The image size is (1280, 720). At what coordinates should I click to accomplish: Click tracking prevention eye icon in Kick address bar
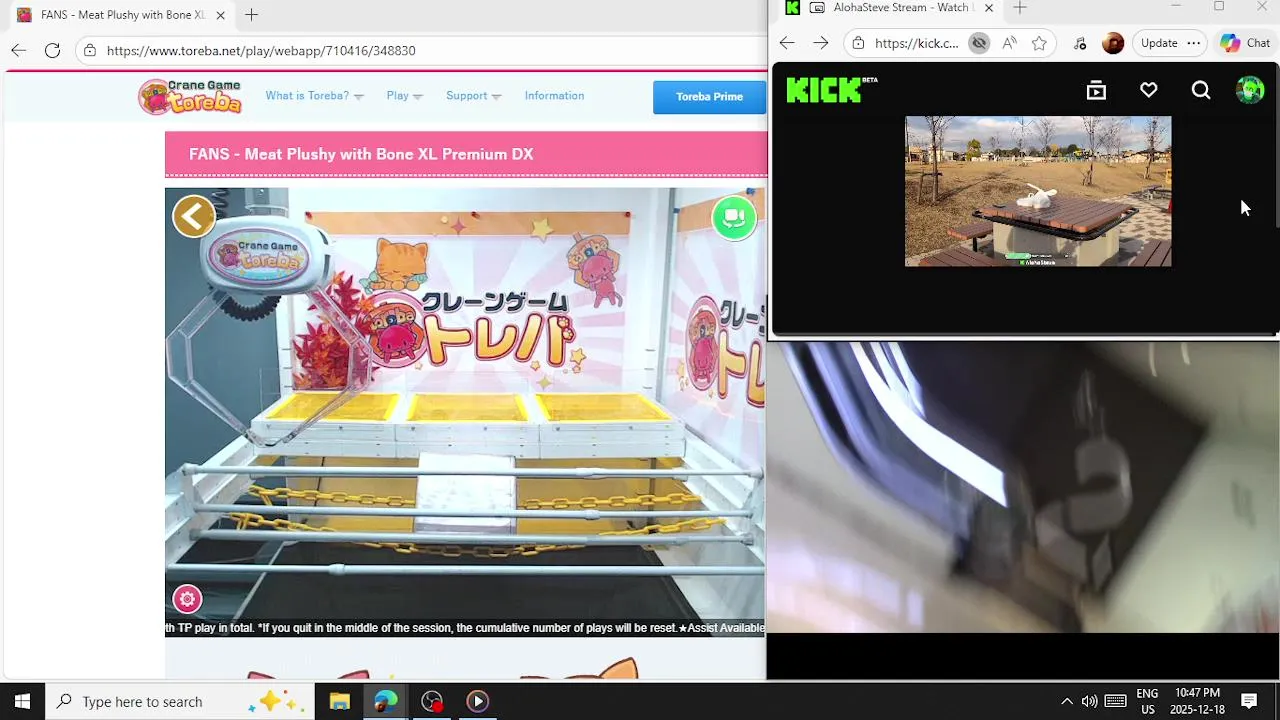979,43
